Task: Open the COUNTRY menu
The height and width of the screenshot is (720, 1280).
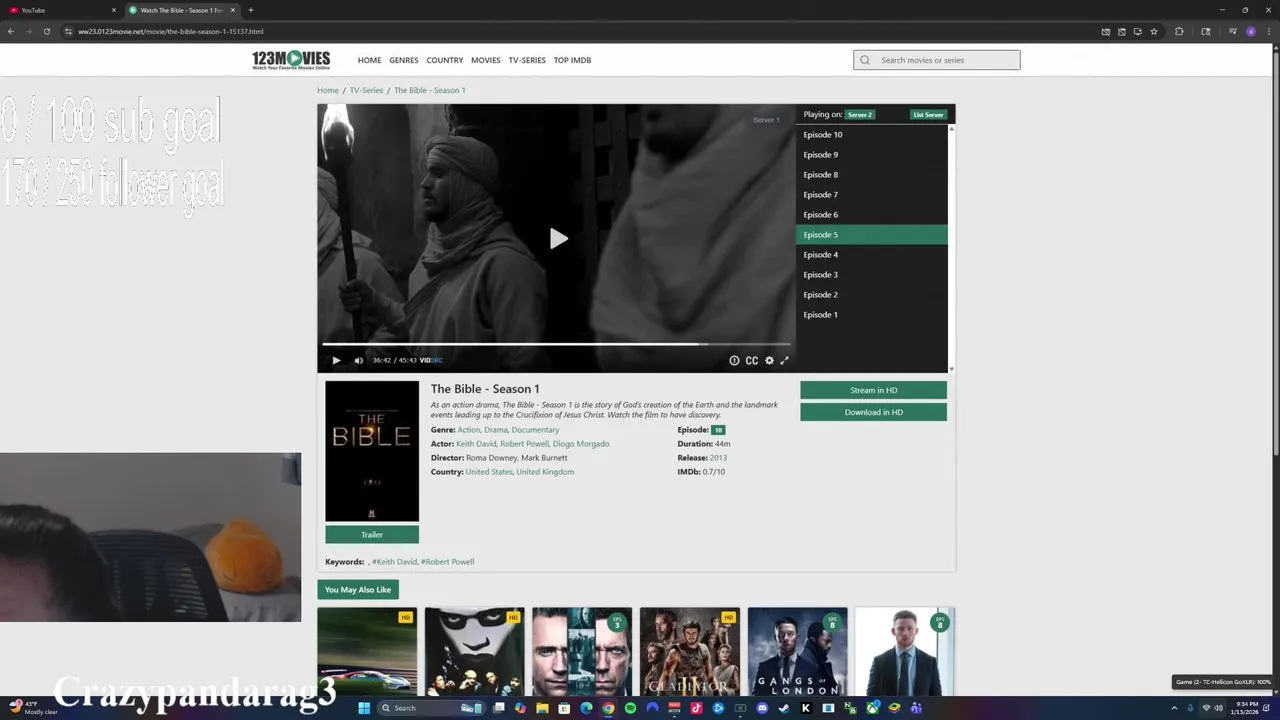Action: coord(445,60)
